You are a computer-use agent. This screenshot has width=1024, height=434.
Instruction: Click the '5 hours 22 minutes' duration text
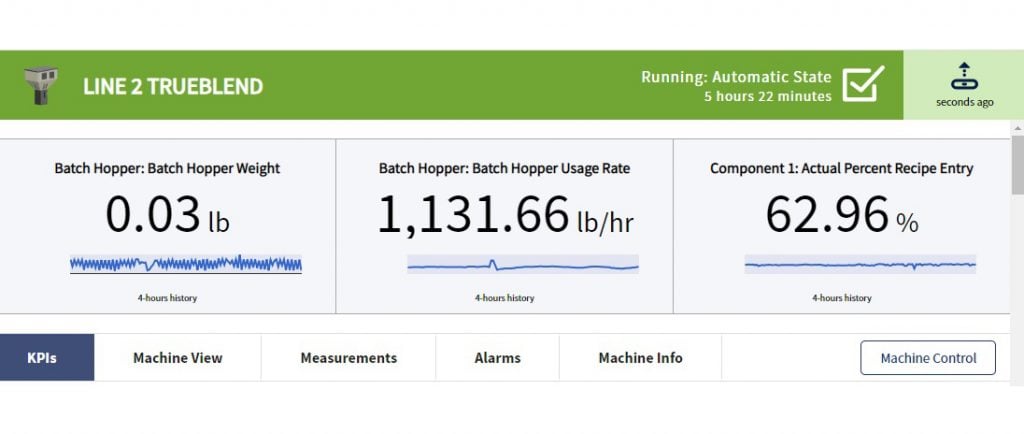click(x=768, y=97)
